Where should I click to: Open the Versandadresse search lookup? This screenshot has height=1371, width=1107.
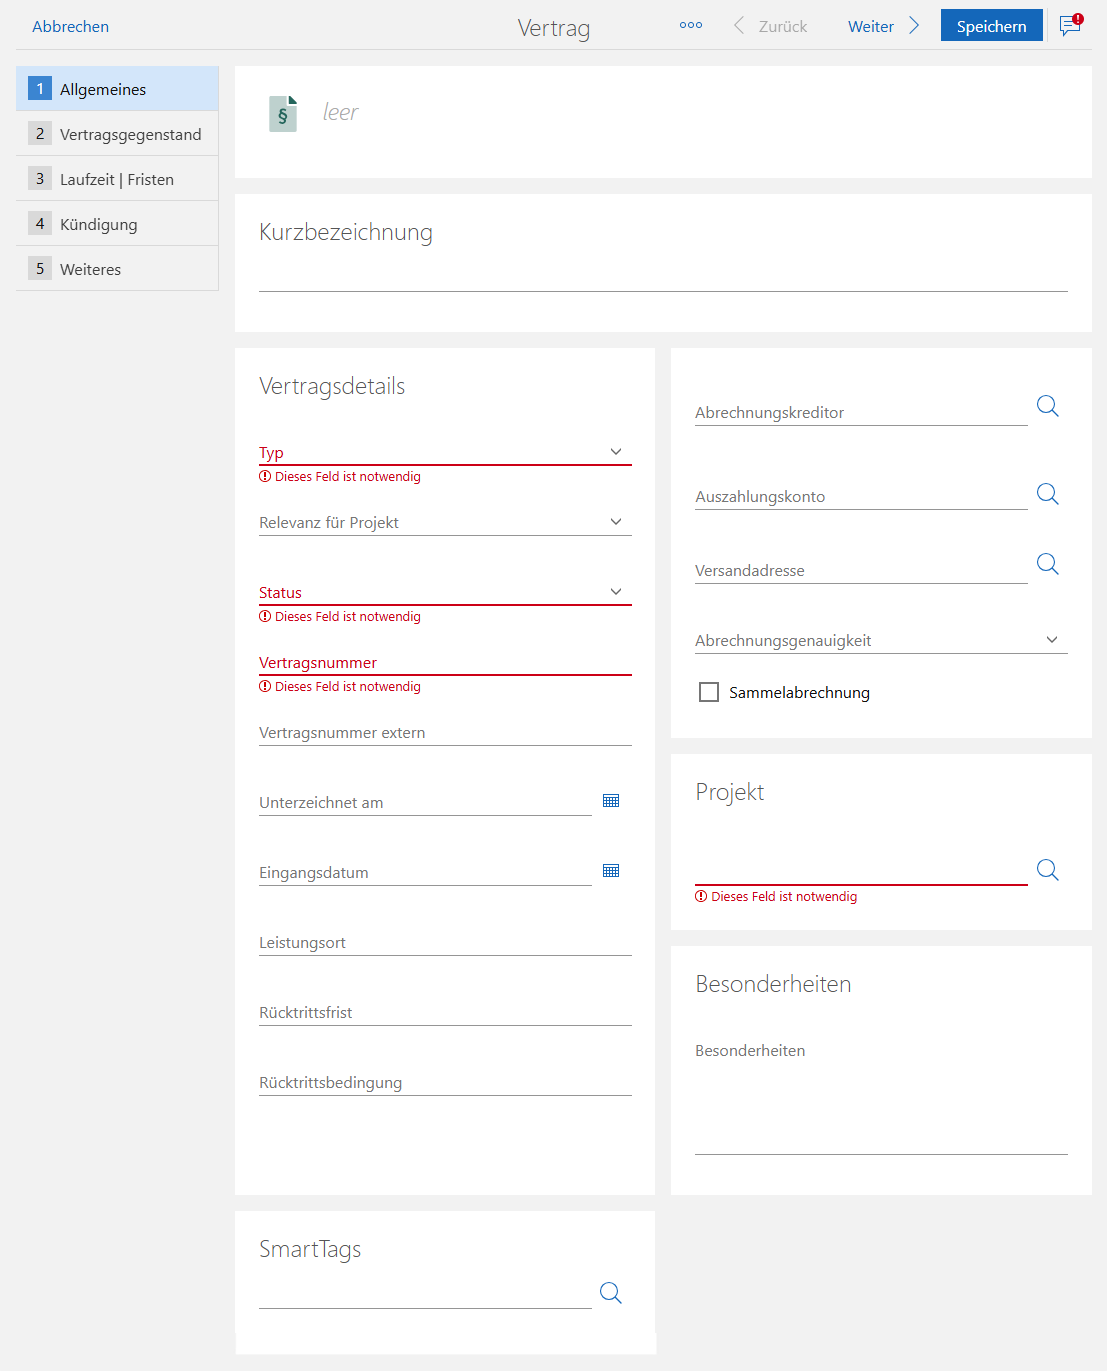[1047, 564]
